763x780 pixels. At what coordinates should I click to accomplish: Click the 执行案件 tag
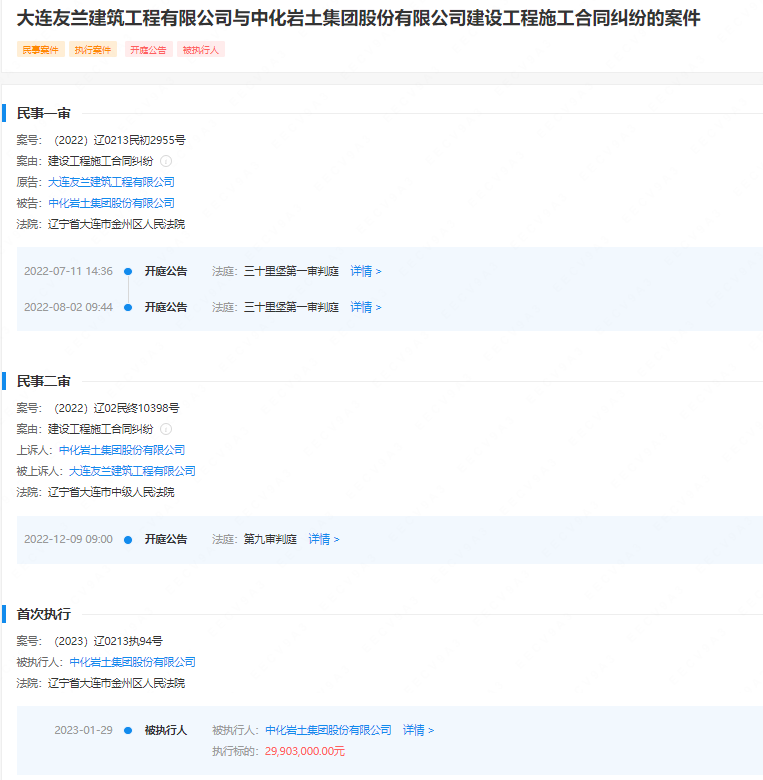(x=93, y=50)
